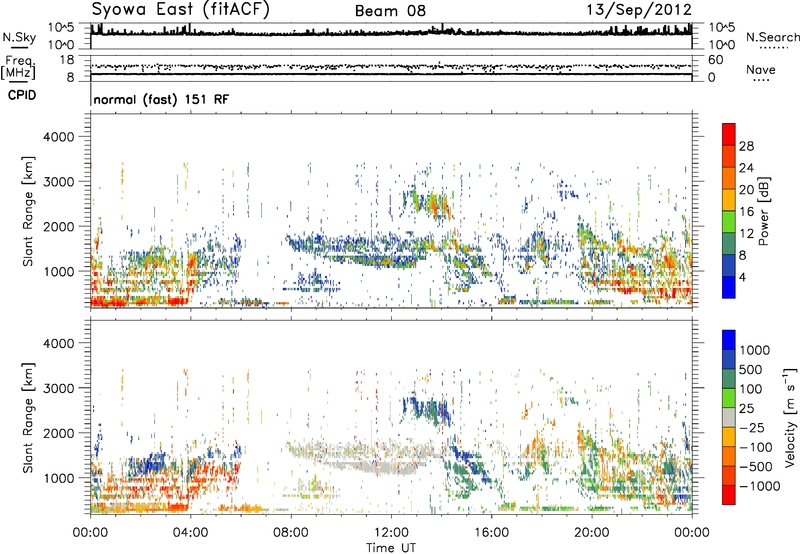Click the "Velocity [m s-1]" color bar title

click(790, 417)
